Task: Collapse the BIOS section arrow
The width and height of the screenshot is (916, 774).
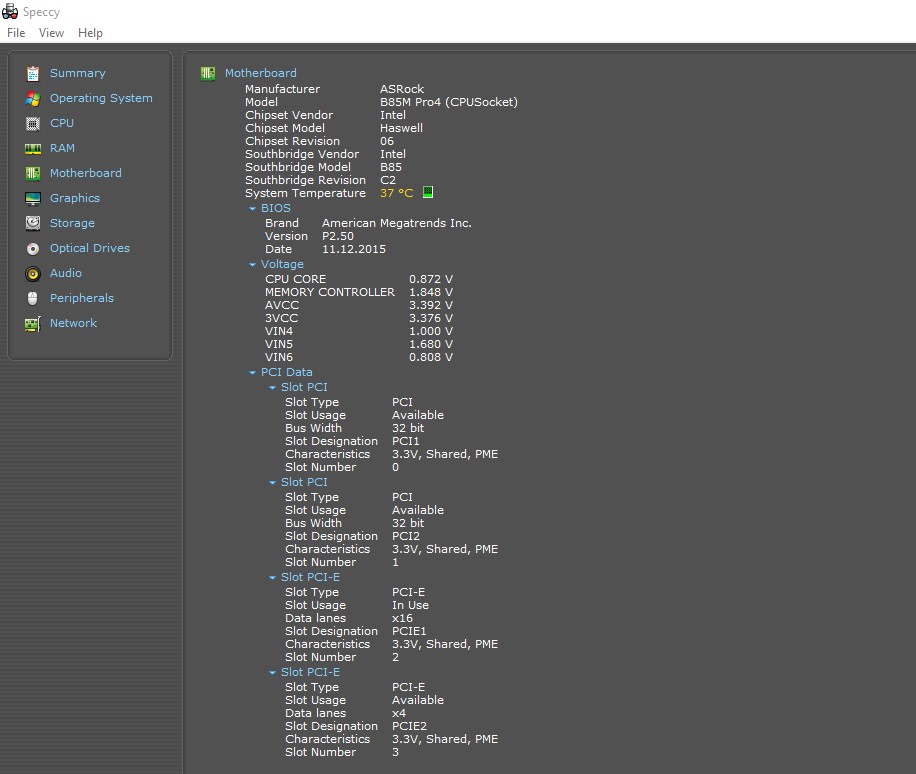Action: pyautogui.click(x=252, y=209)
